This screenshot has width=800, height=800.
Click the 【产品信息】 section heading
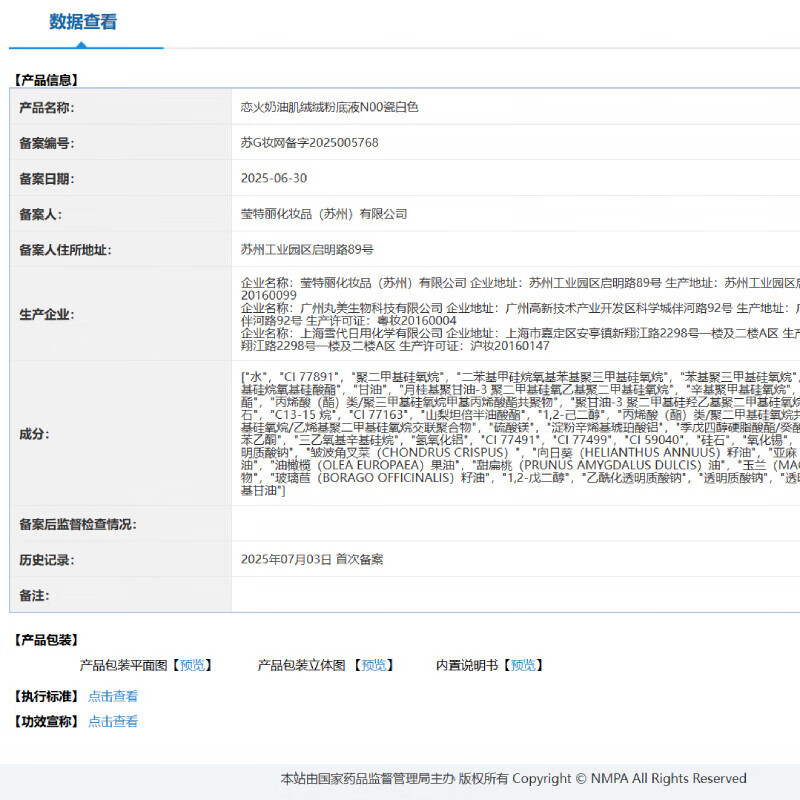[x=46, y=80]
